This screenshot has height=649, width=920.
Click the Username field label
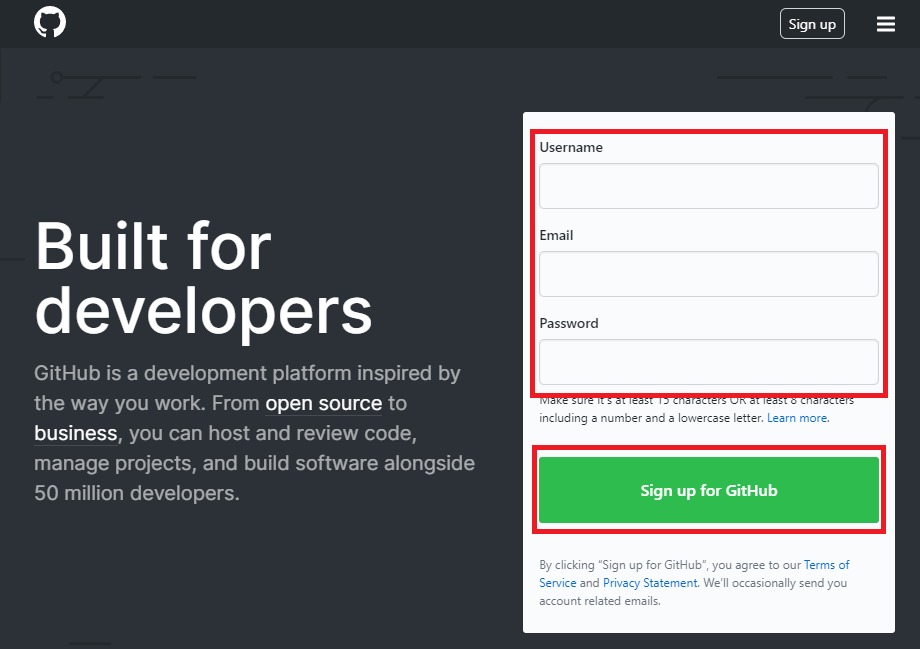point(571,147)
